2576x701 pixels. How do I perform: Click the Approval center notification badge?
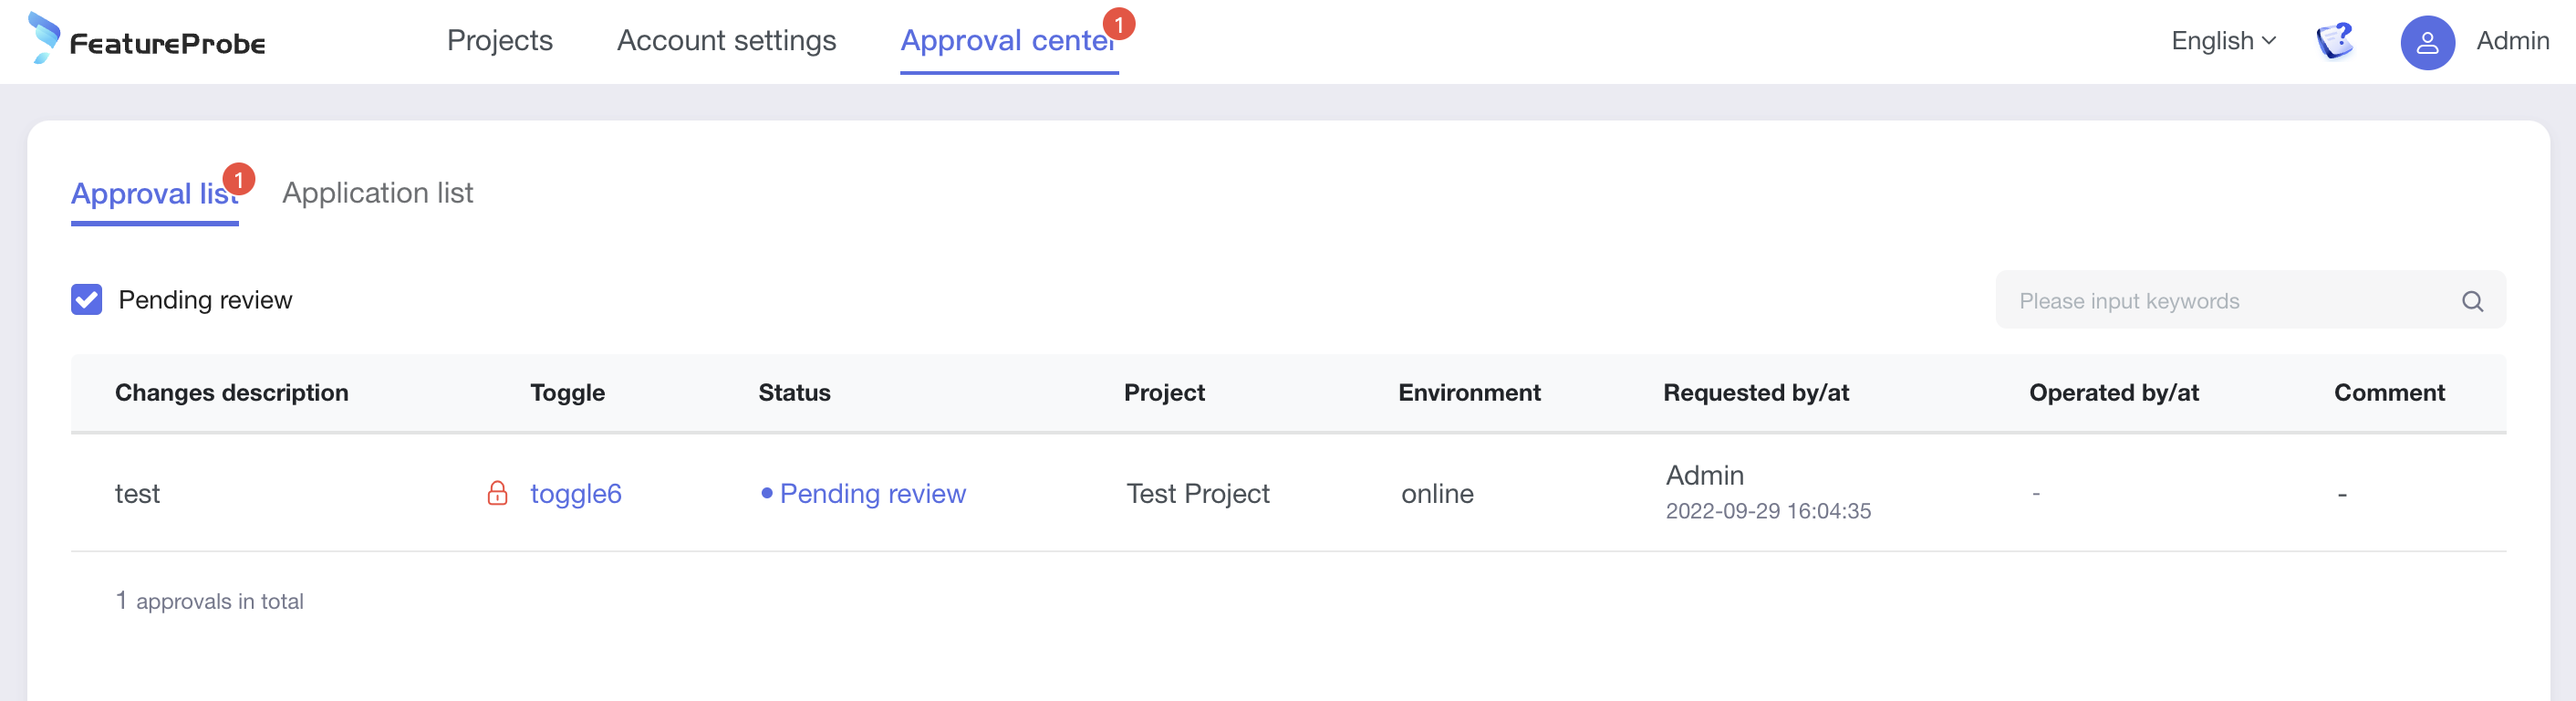(1119, 23)
